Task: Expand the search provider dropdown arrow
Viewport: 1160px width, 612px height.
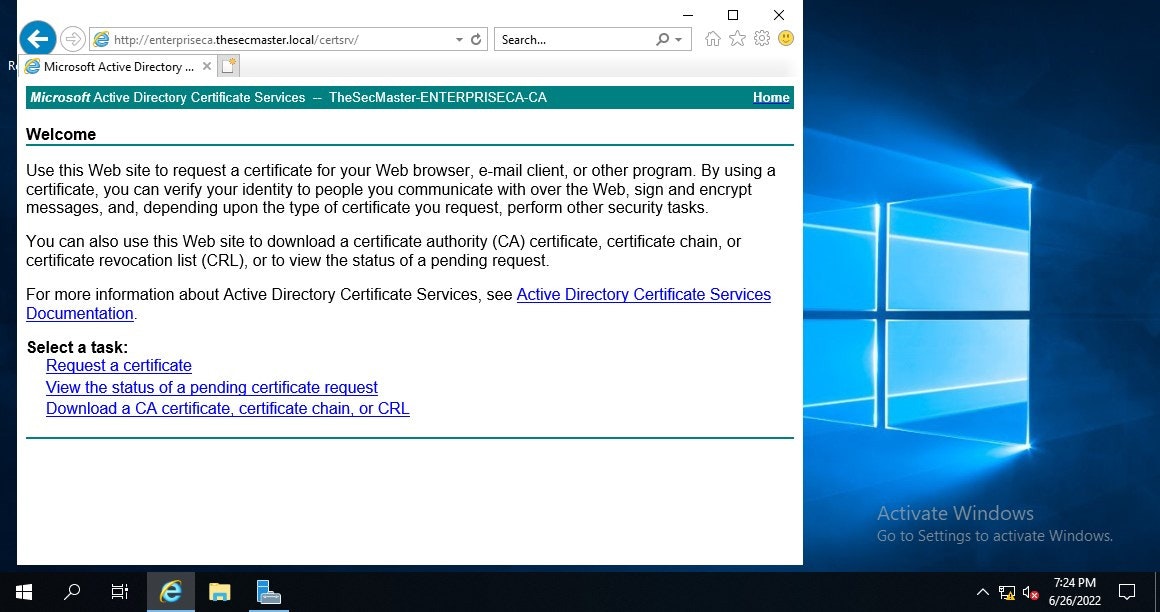Action: (678, 40)
